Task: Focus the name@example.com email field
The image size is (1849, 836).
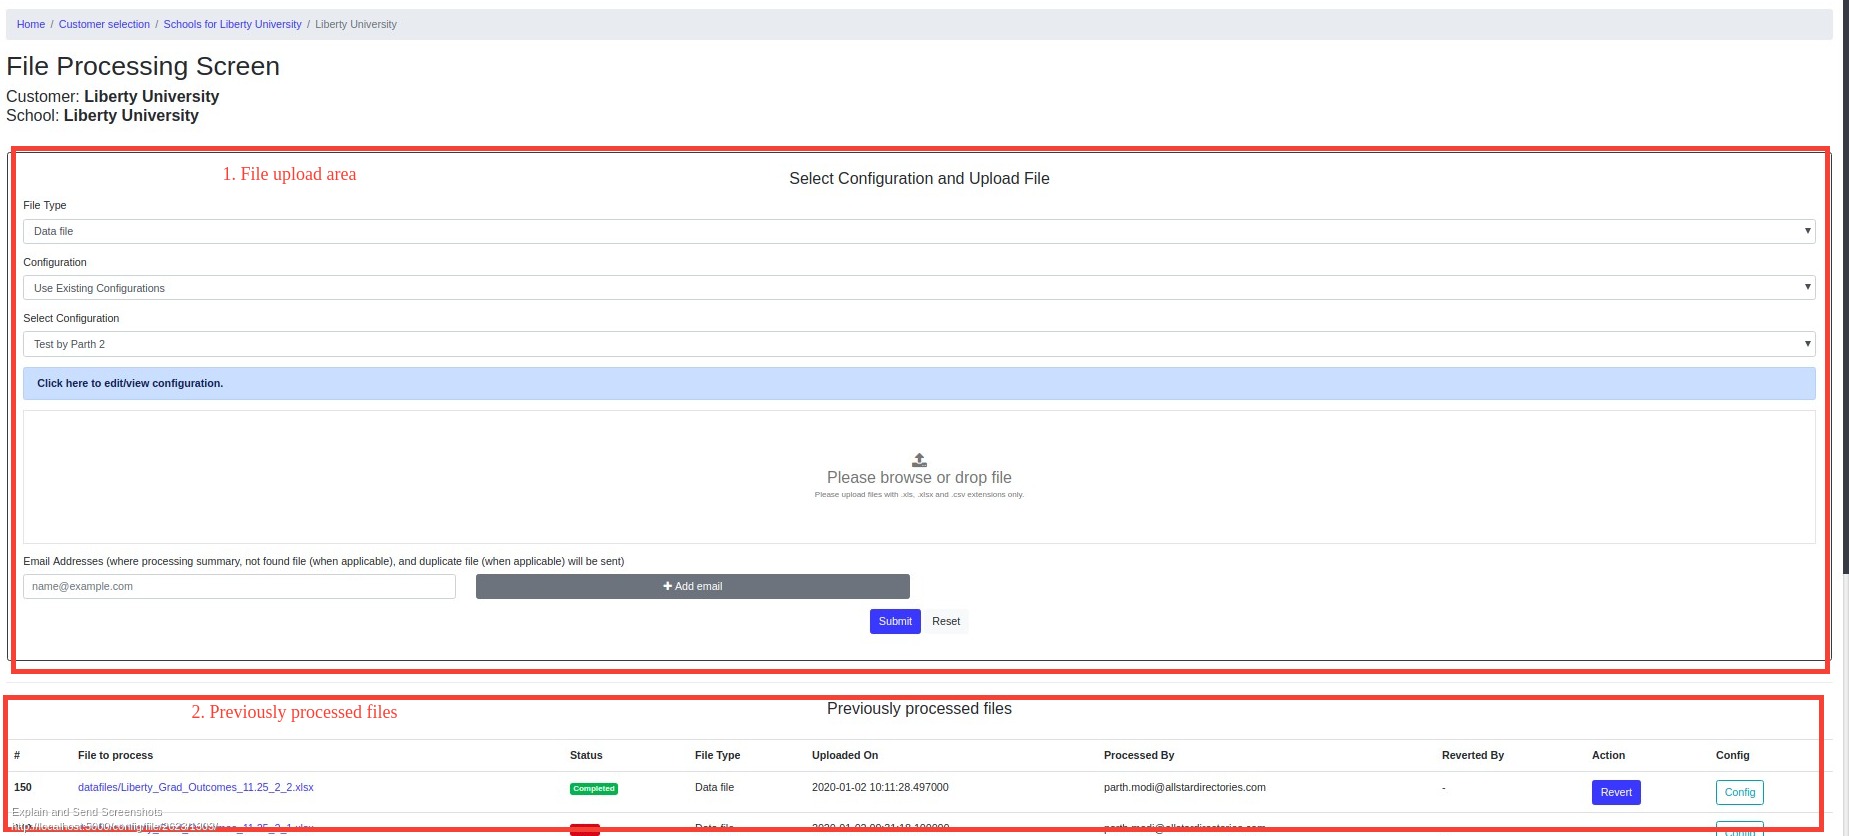Action: tap(239, 586)
